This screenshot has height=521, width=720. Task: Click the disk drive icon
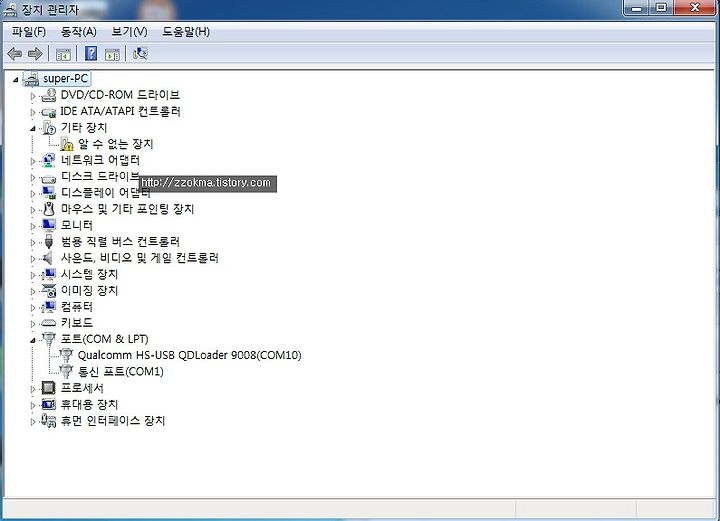pos(49,178)
